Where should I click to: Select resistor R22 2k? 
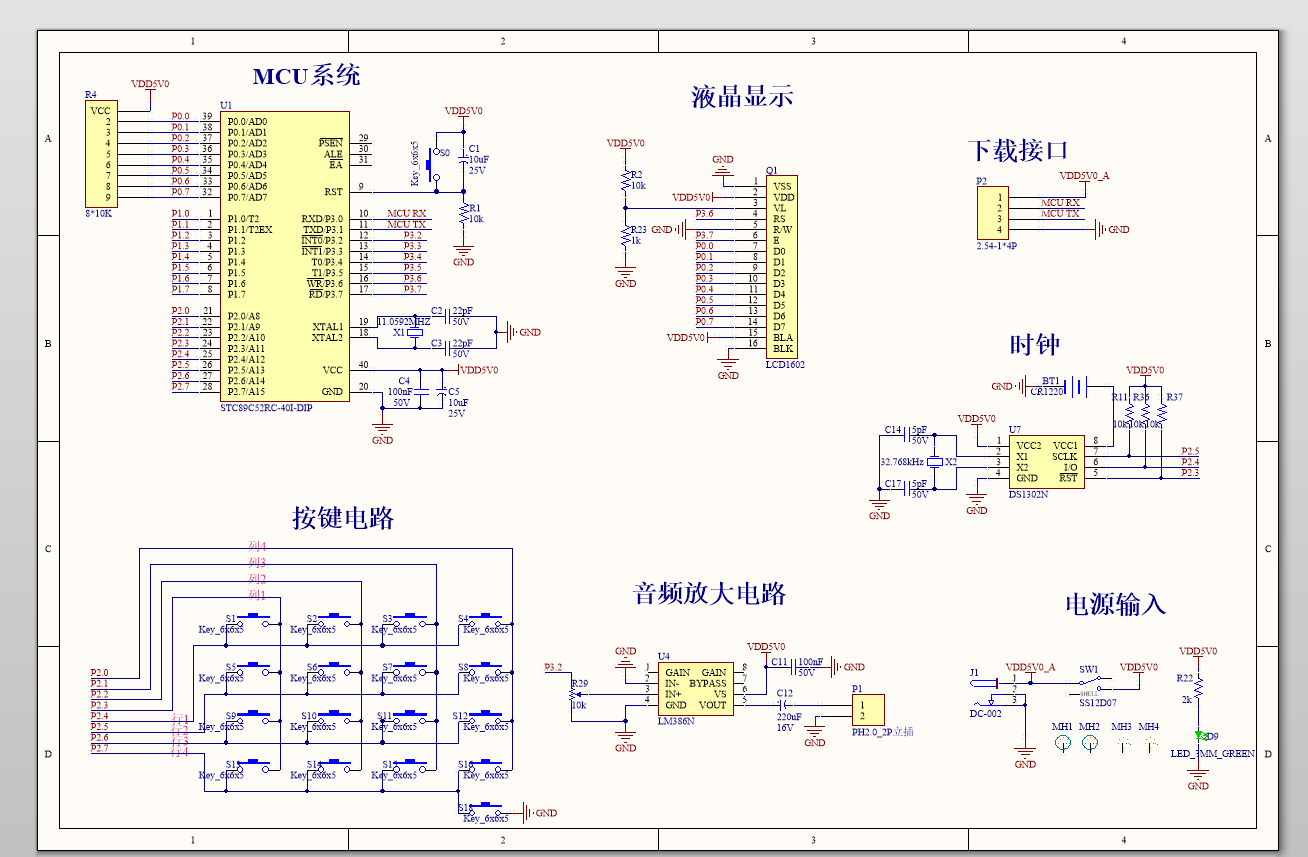click(x=1198, y=686)
